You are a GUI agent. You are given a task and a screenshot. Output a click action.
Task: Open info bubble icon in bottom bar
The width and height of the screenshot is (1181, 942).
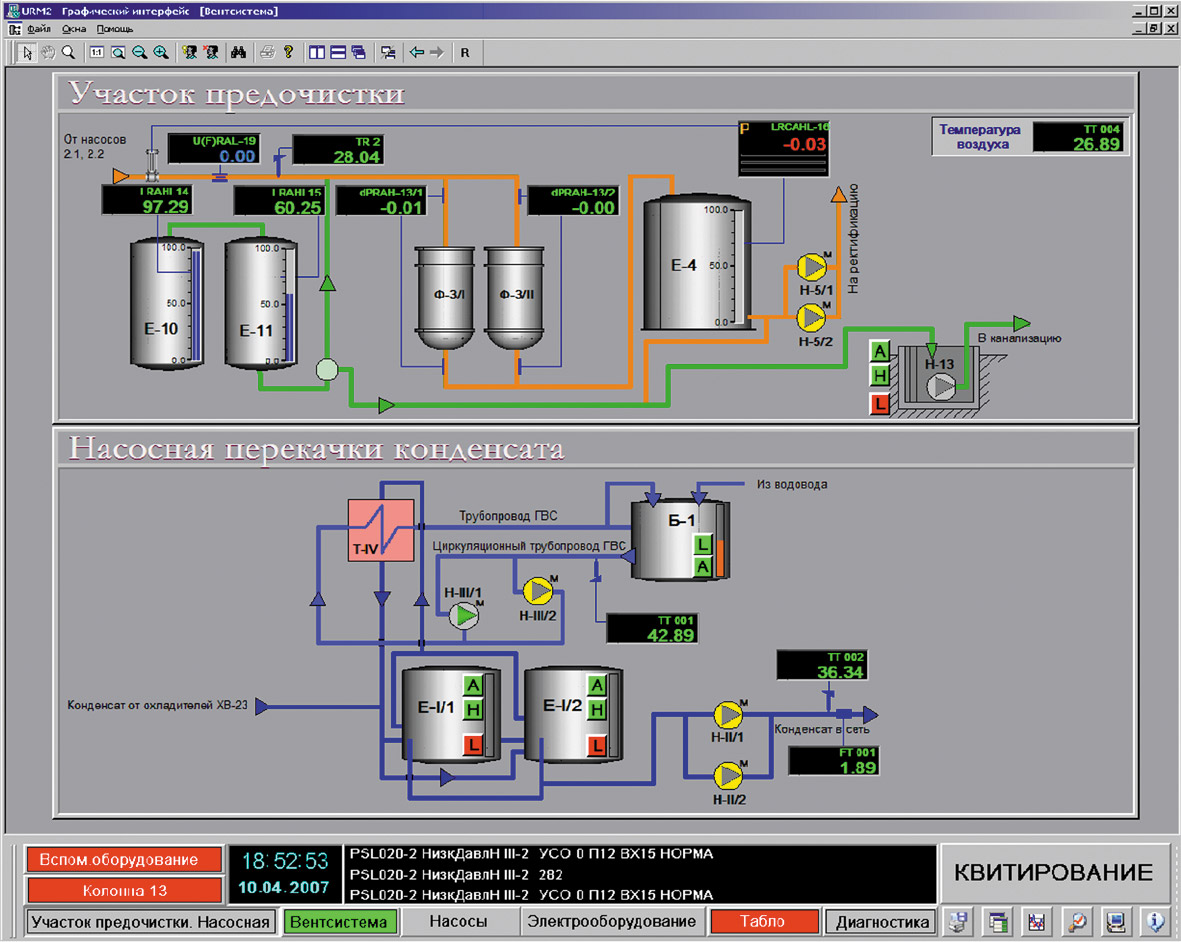click(x=1155, y=922)
